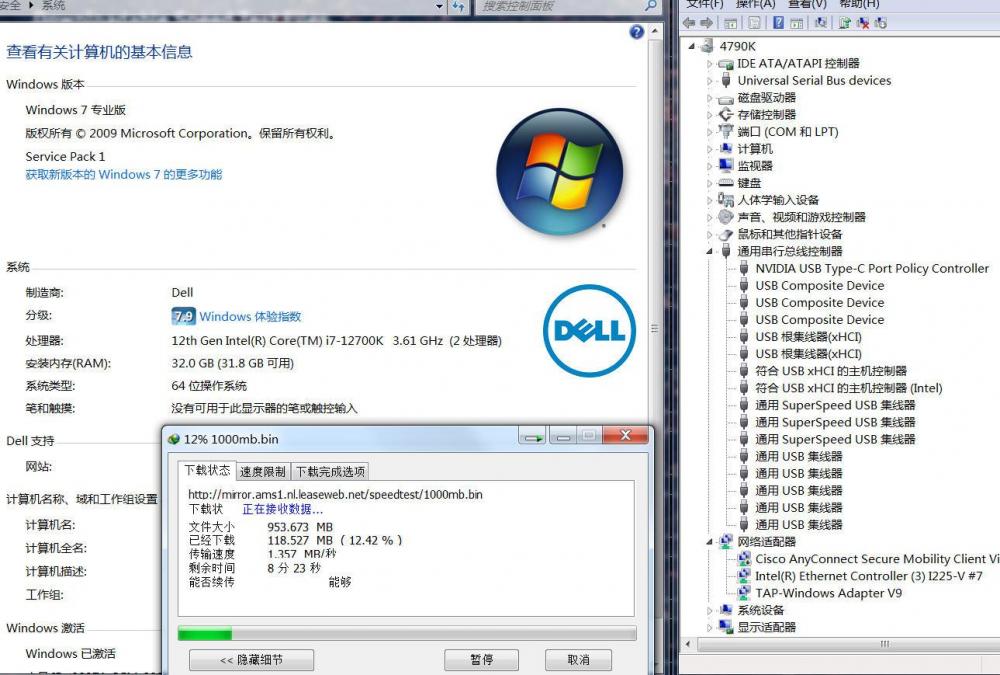
Task: Click the uninstall device red-X toolbar icon
Action: pos(863,23)
